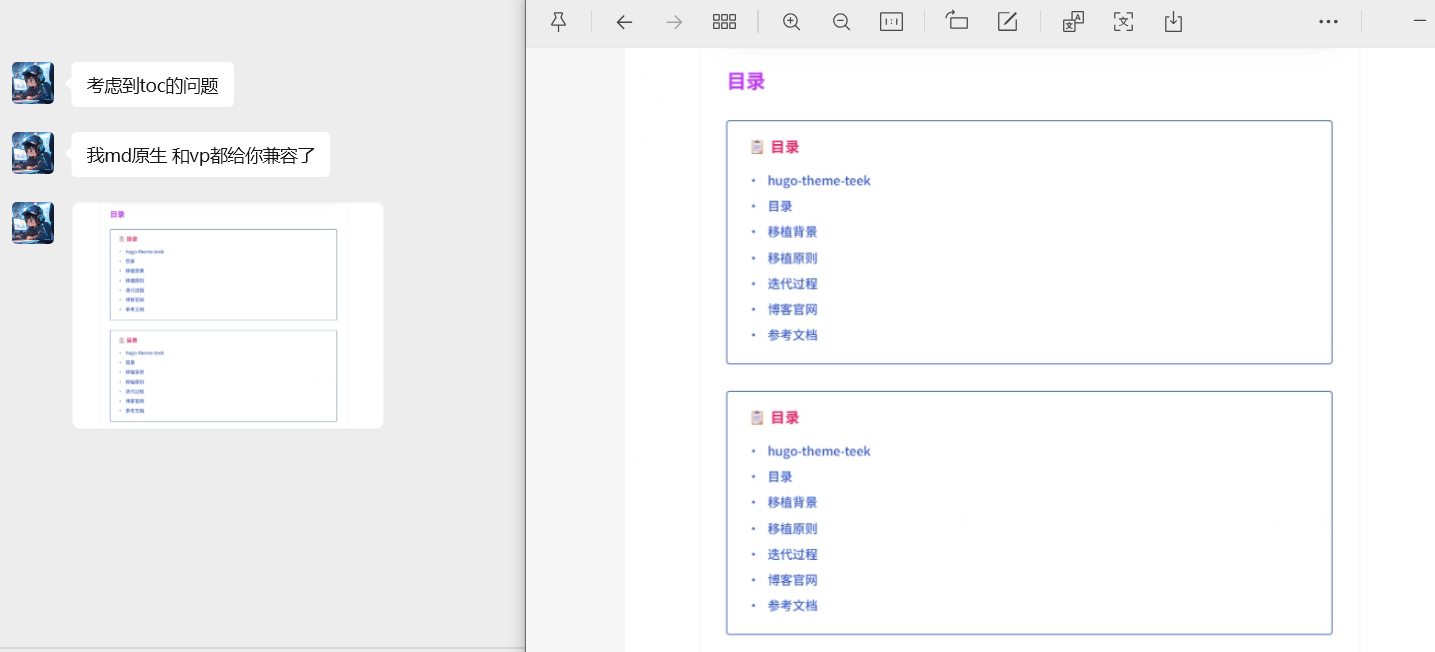Click the sender avatar beside the first message

pyautogui.click(x=33, y=83)
